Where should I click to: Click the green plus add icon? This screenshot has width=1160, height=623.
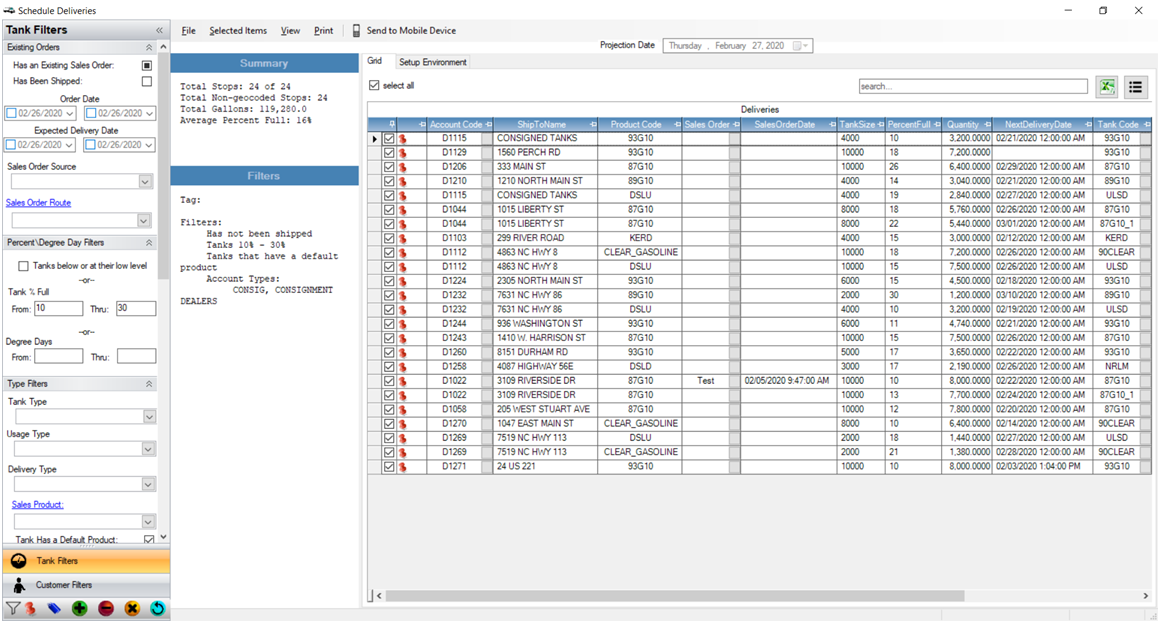[x=80, y=608]
